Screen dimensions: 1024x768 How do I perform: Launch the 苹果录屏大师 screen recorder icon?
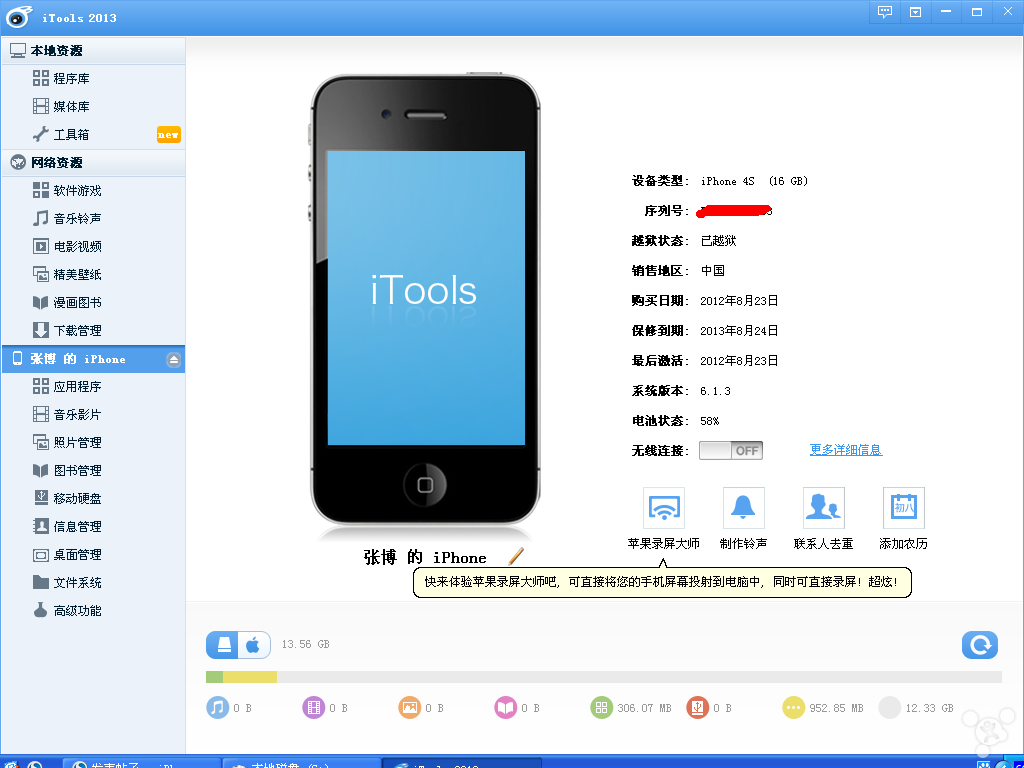pyautogui.click(x=664, y=508)
